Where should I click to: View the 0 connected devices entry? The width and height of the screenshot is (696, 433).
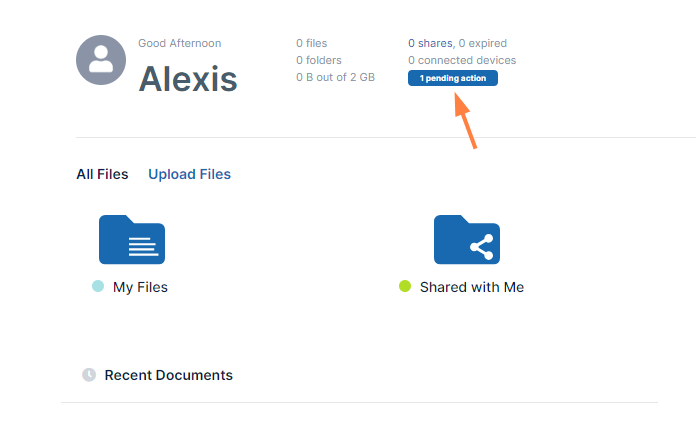click(x=462, y=60)
